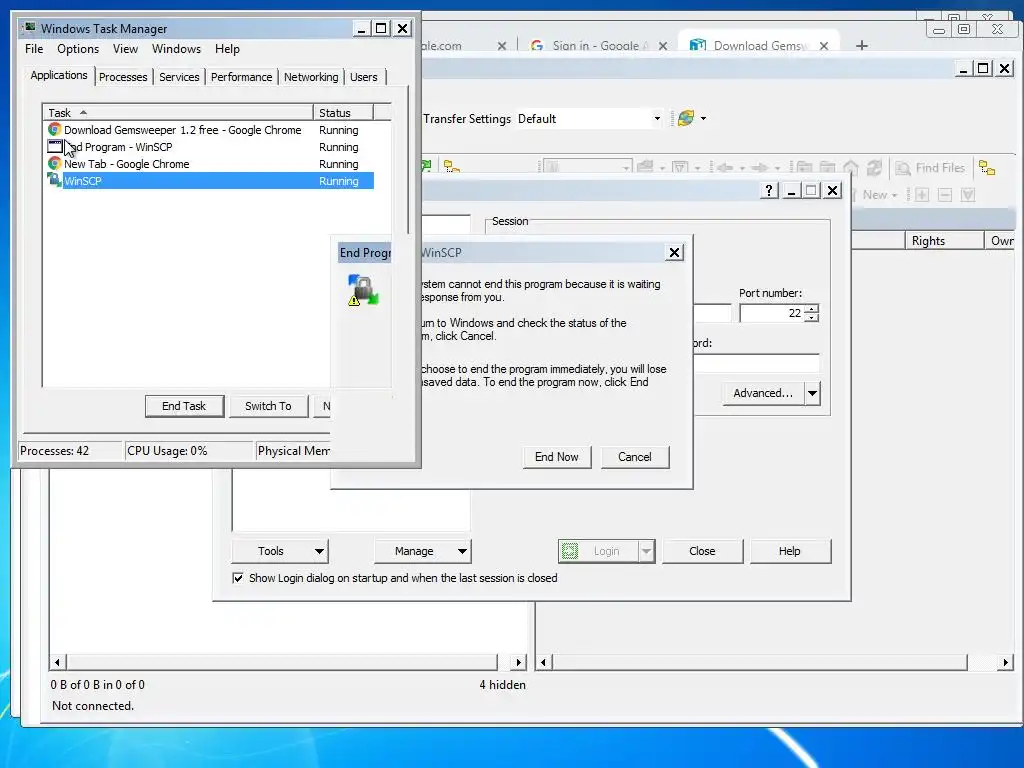Image resolution: width=1024 pixels, height=768 pixels.
Task: Open the Options menu in Task Manager
Action: click(78, 49)
